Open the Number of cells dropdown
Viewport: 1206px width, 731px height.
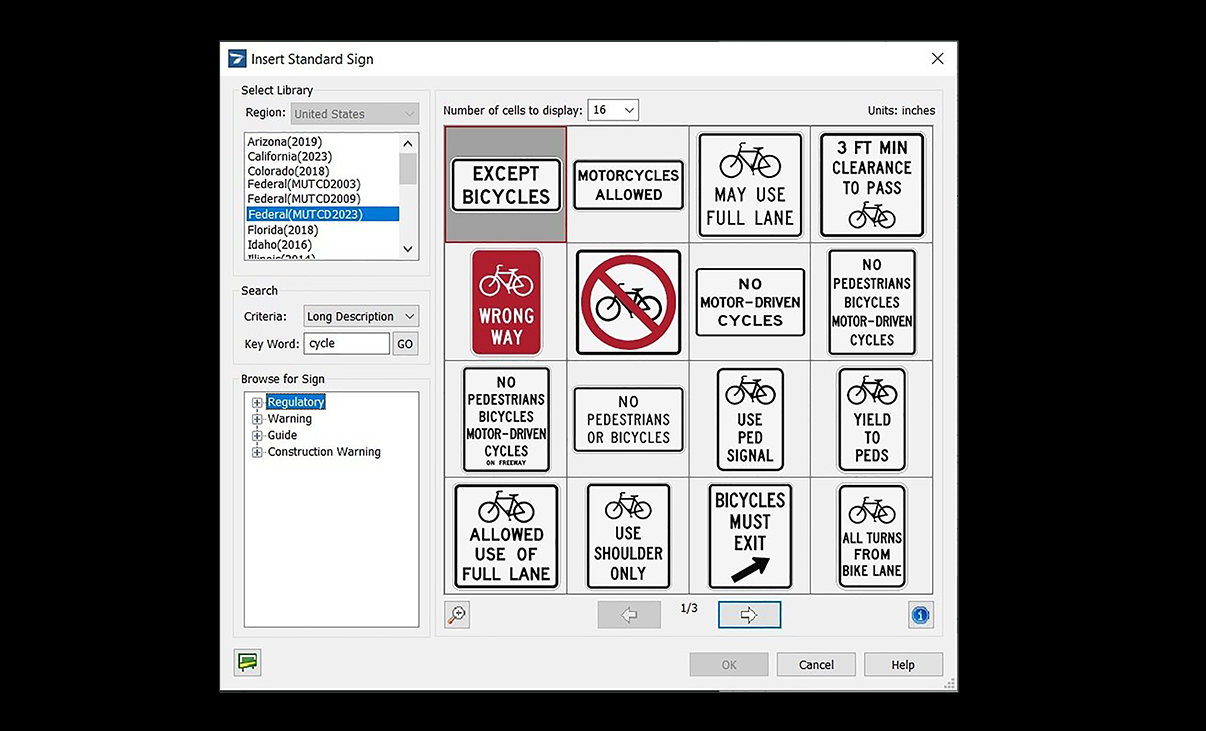click(x=613, y=110)
